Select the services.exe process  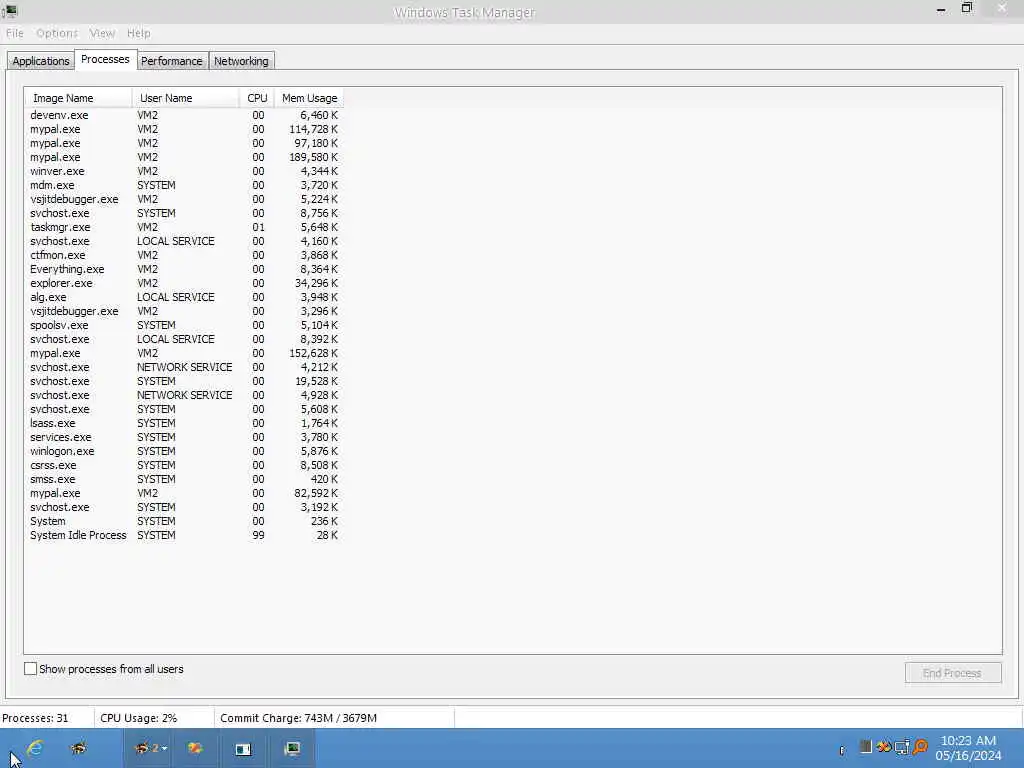coord(184,438)
